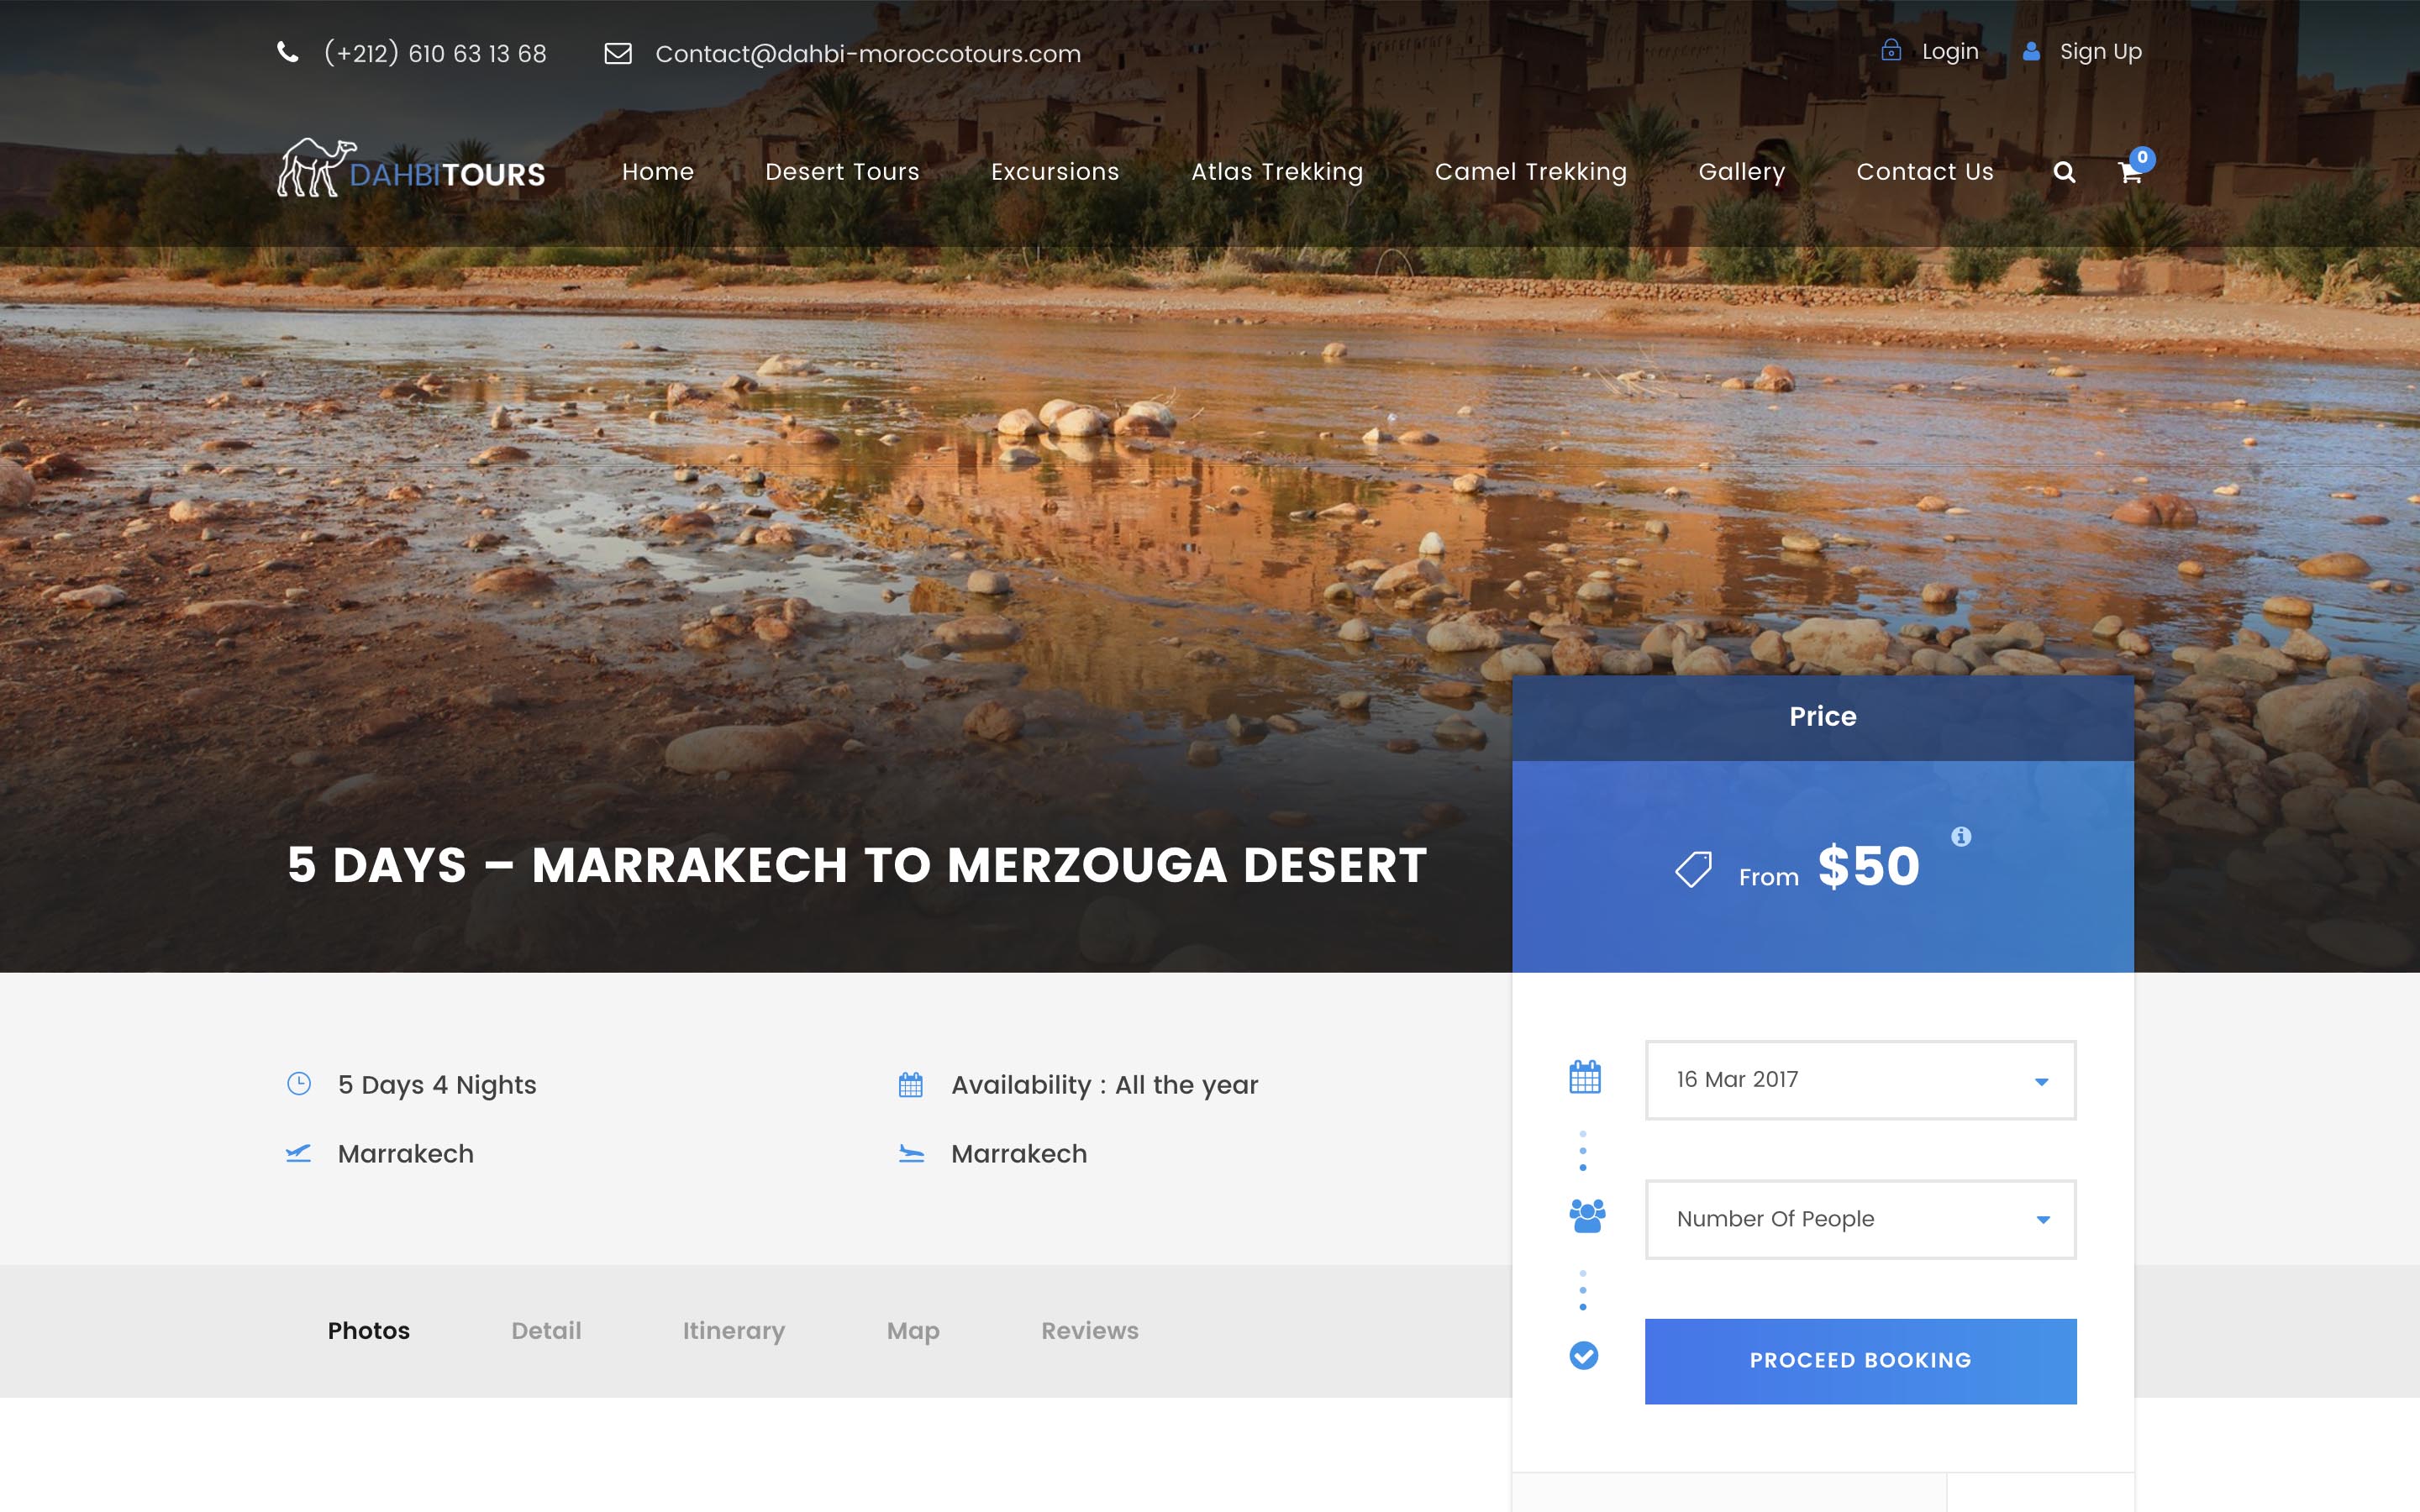The image size is (2420, 1512).
Task: Click the price info icon
Action: coord(1961,836)
